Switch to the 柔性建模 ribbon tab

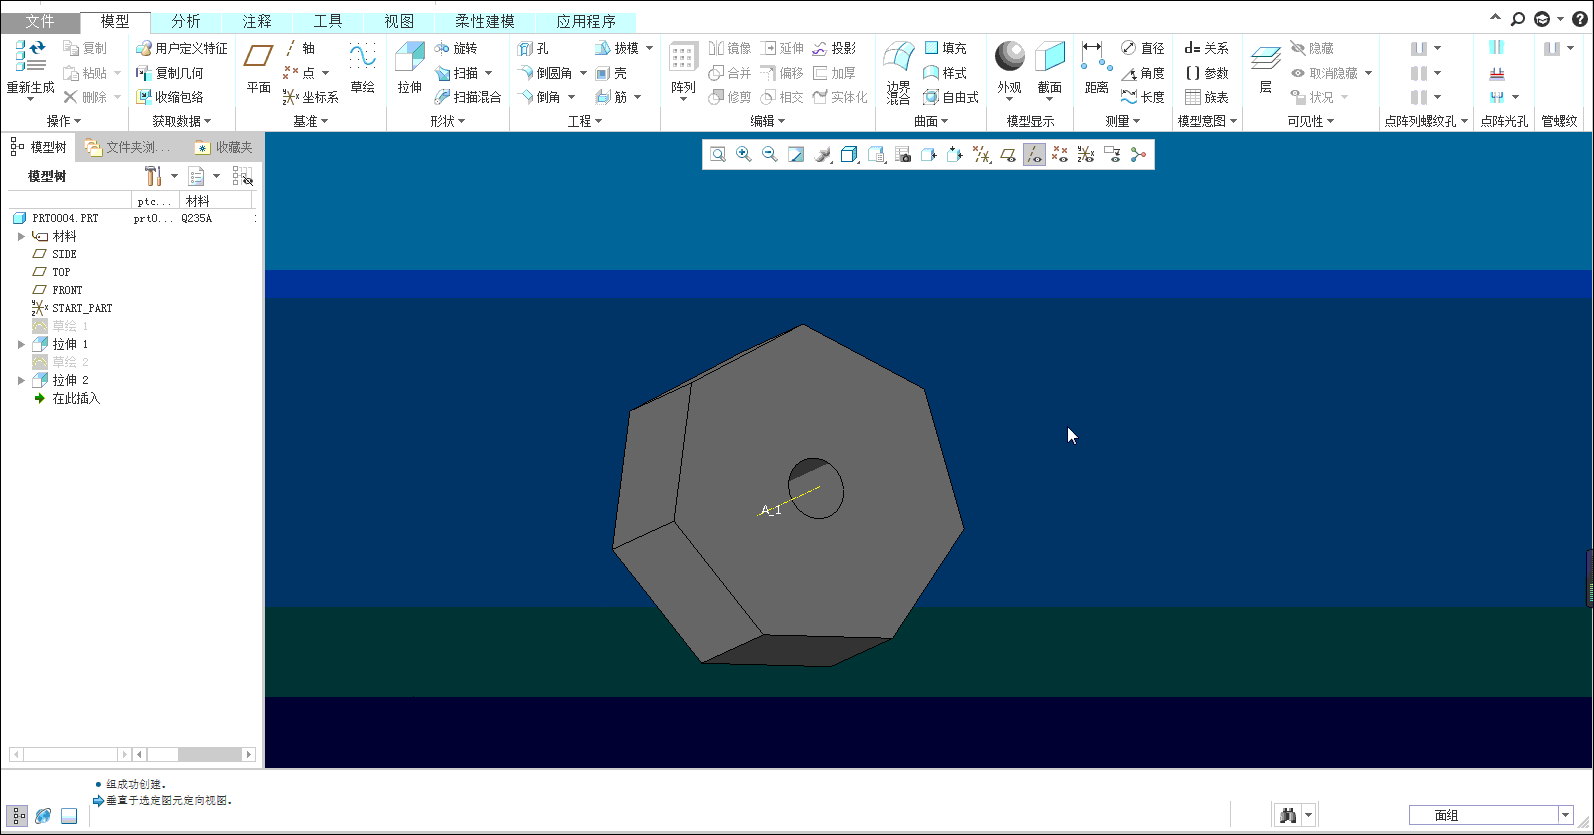coord(485,21)
